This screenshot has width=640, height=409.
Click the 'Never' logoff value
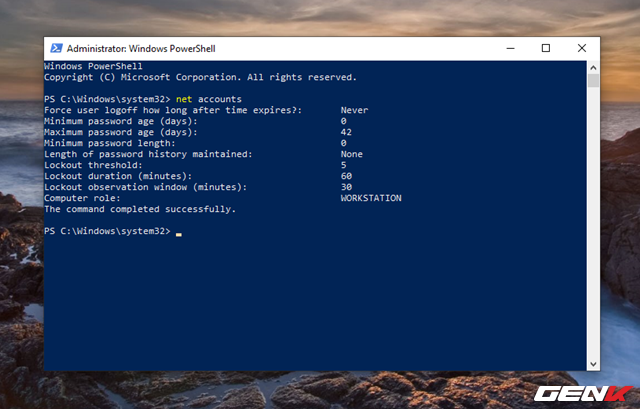[x=354, y=110]
